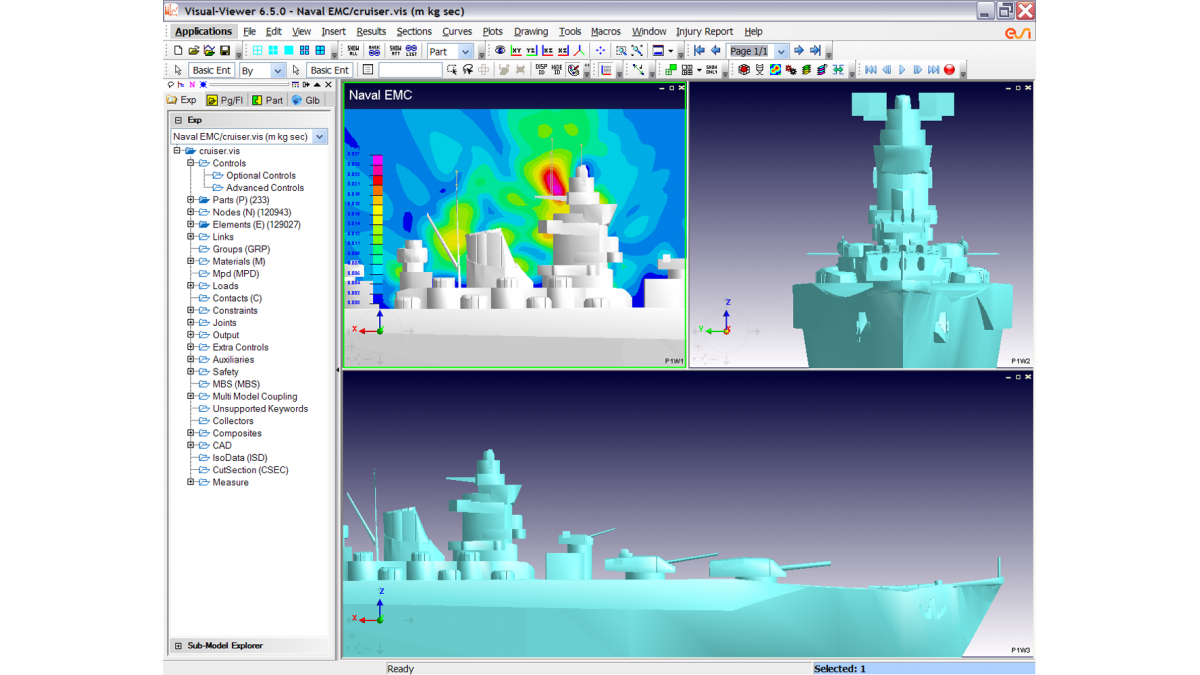Image resolution: width=1200 pixels, height=675 pixels.
Task: Click the Show List toolbar icon
Action: (411, 51)
